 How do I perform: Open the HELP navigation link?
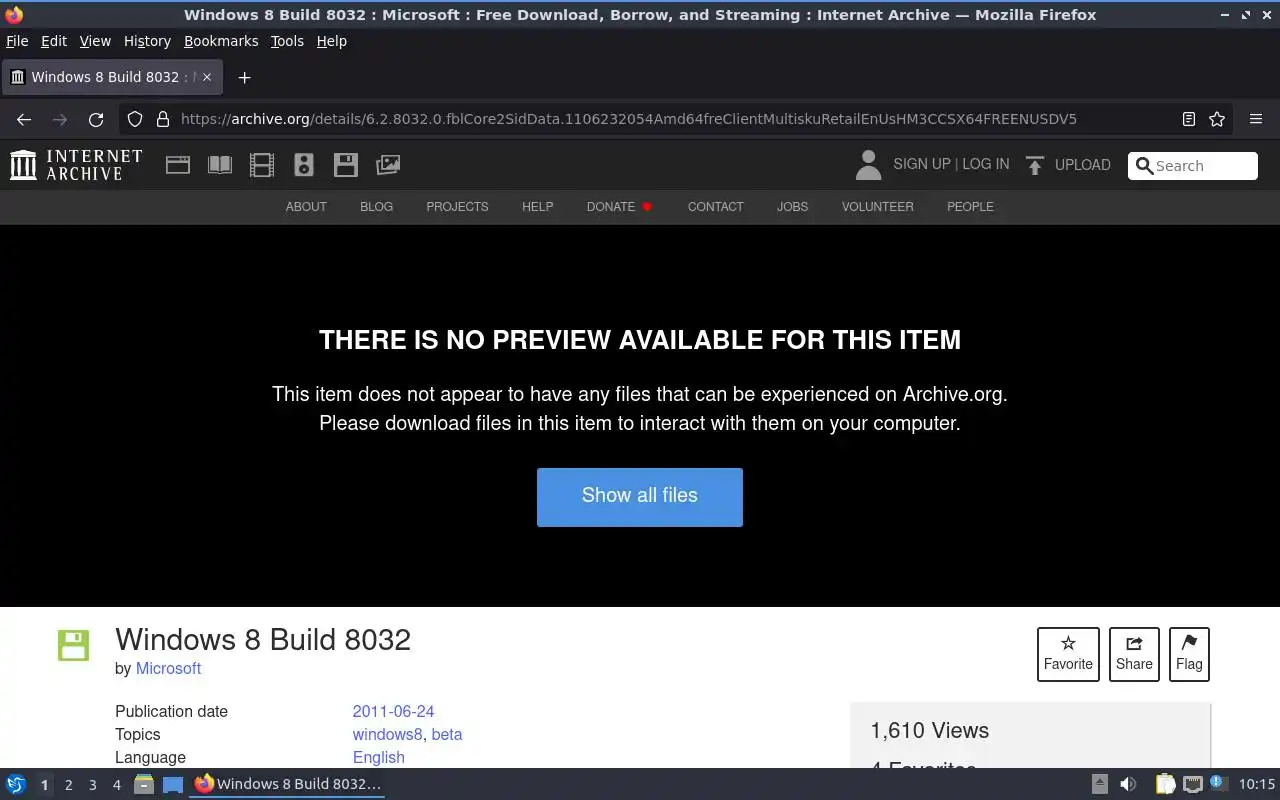tap(537, 207)
